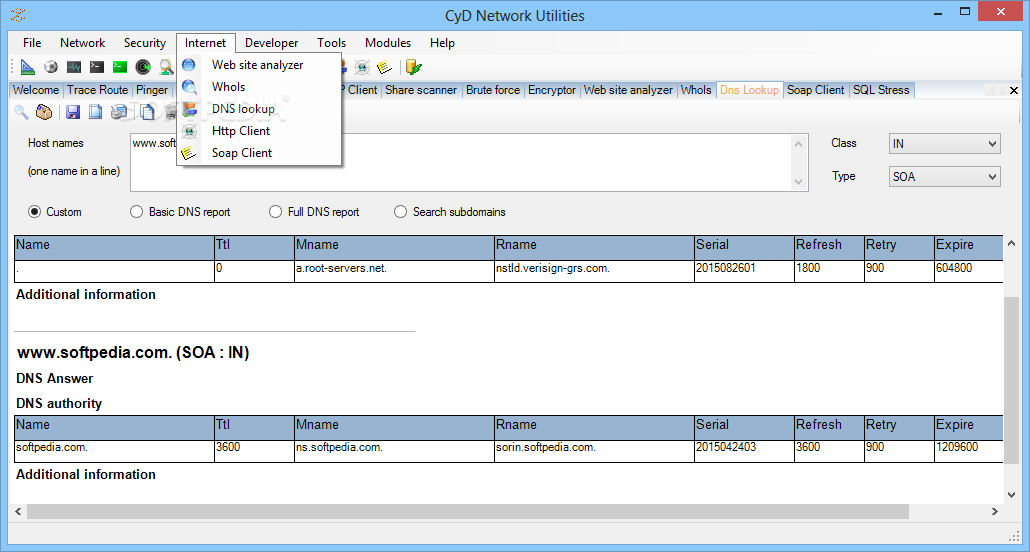The width and height of the screenshot is (1030, 552).
Task: Click the database icon at the toolbar's right end
Action: pos(413,67)
